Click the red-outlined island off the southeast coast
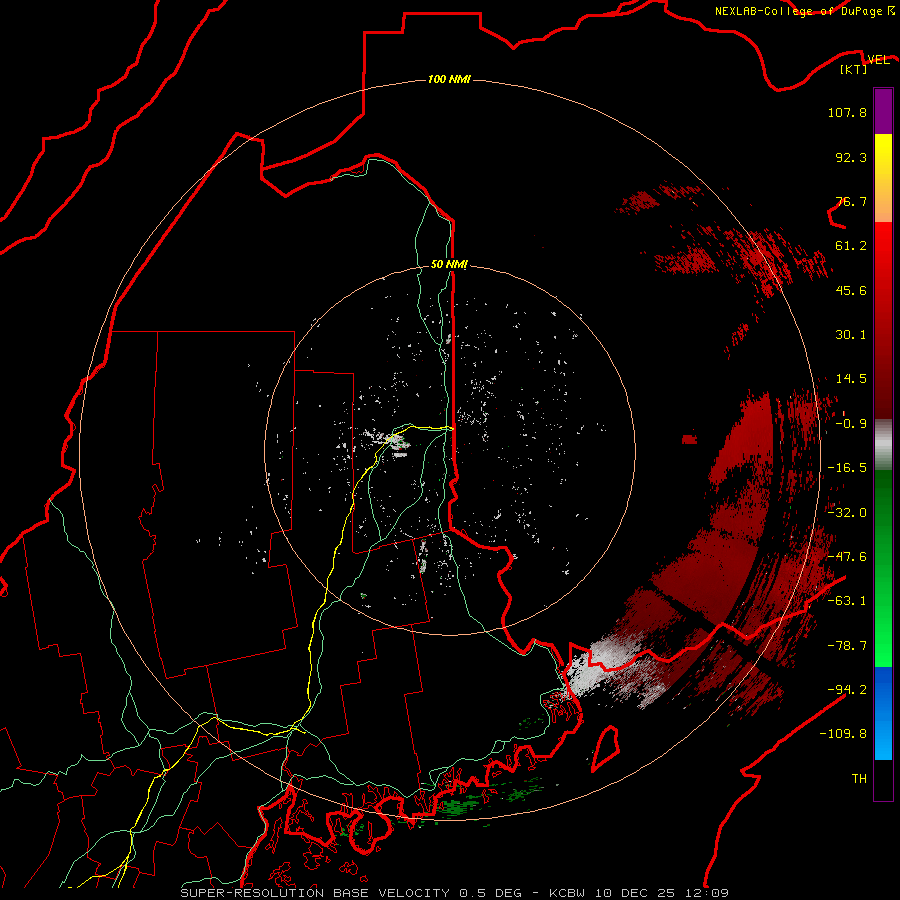Screen dimensions: 900x900 pos(606,748)
